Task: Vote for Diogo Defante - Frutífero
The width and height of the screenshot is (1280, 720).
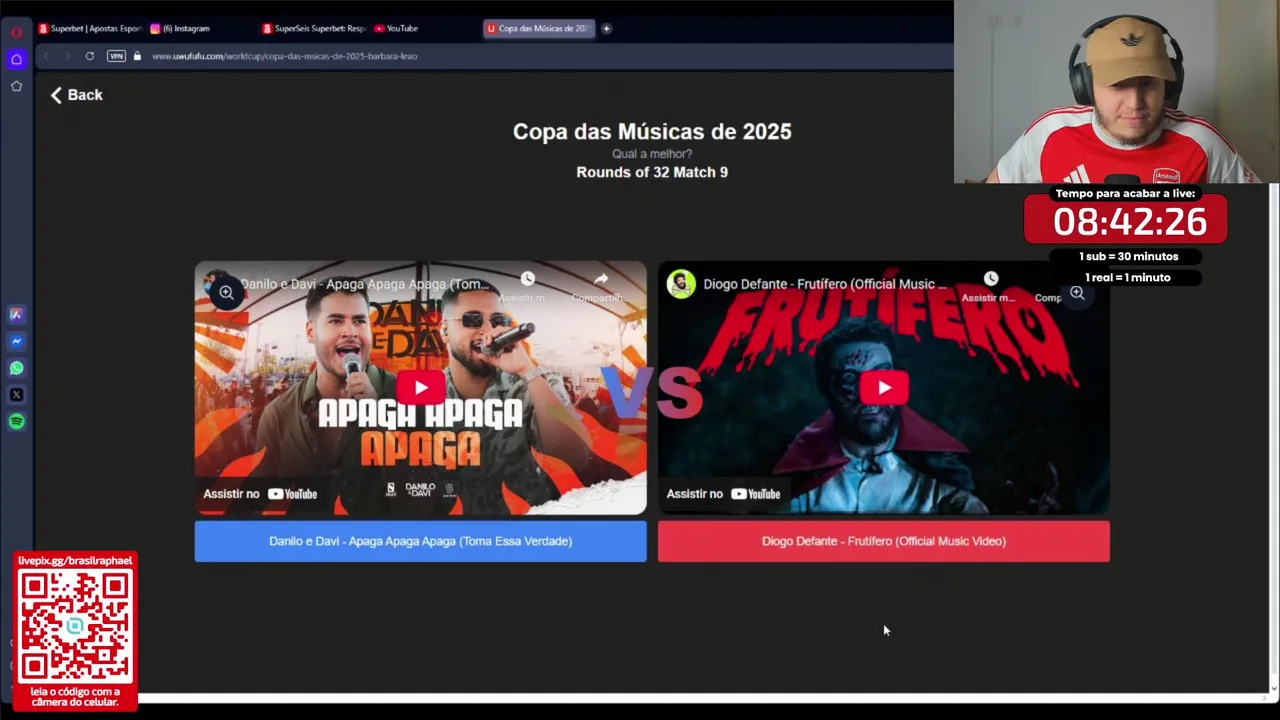Action: pyautogui.click(x=884, y=541)
